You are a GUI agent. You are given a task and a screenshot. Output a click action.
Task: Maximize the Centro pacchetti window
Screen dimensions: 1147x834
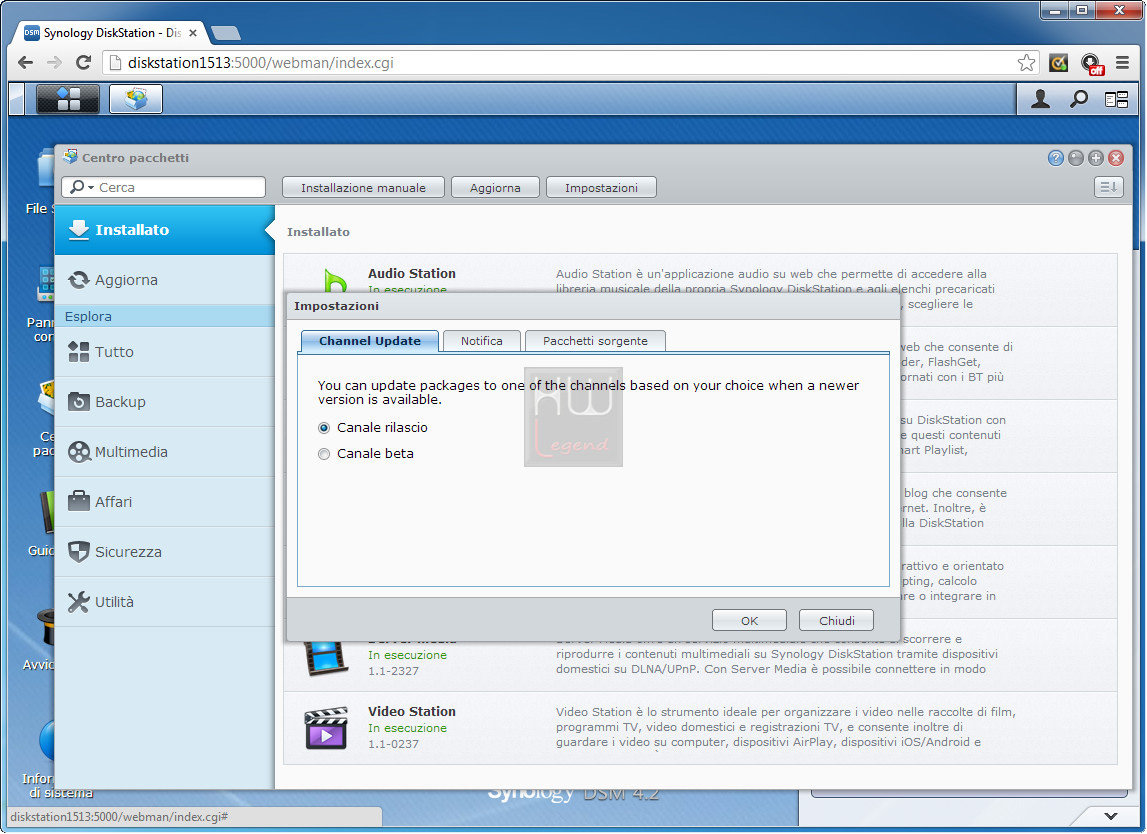1096,158
